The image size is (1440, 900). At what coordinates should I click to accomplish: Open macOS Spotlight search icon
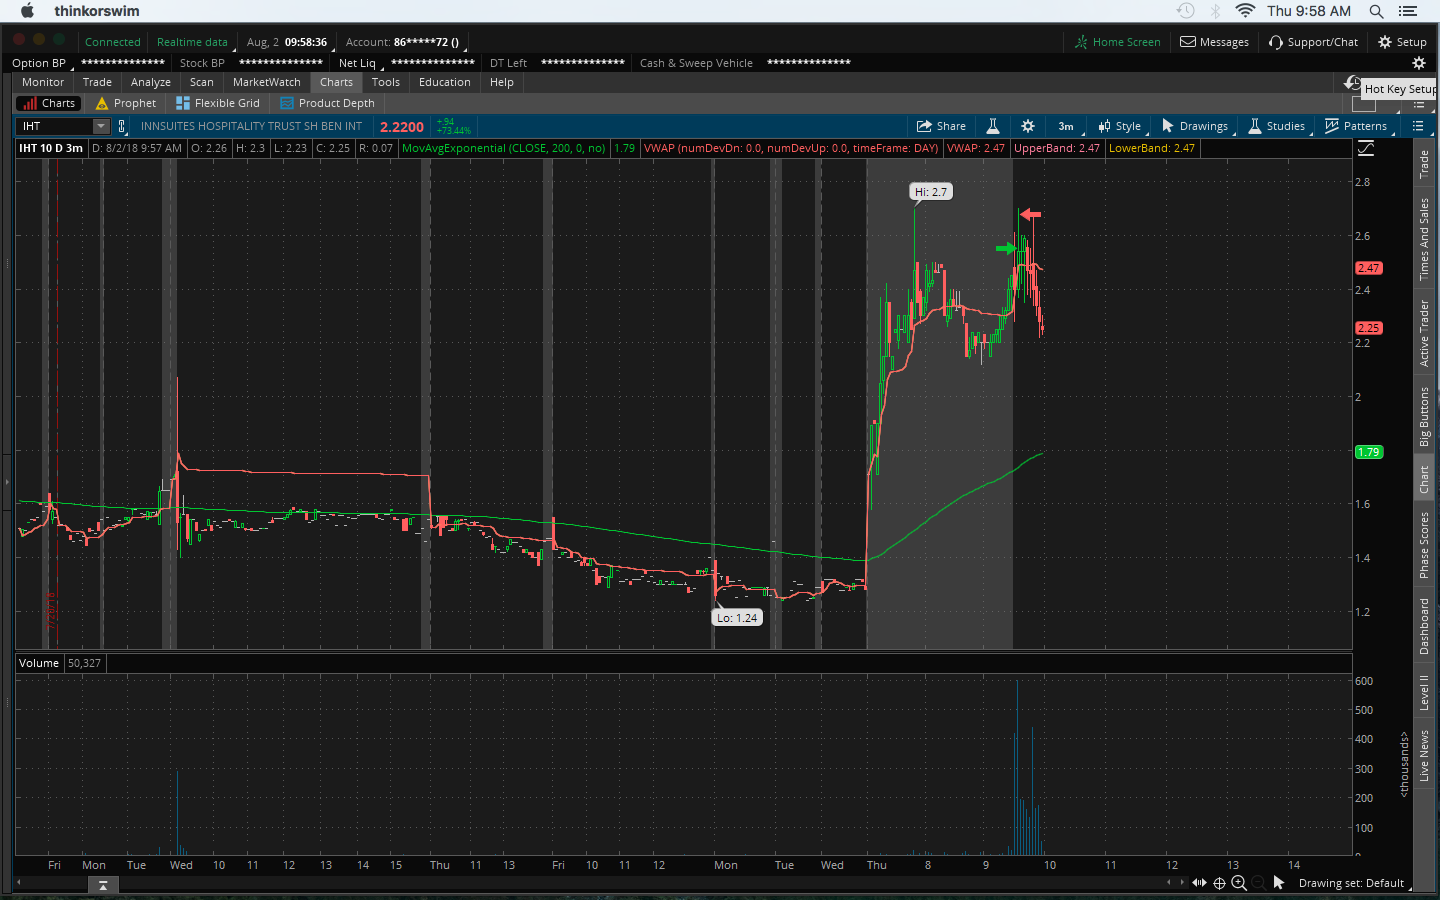(1377, 11)
